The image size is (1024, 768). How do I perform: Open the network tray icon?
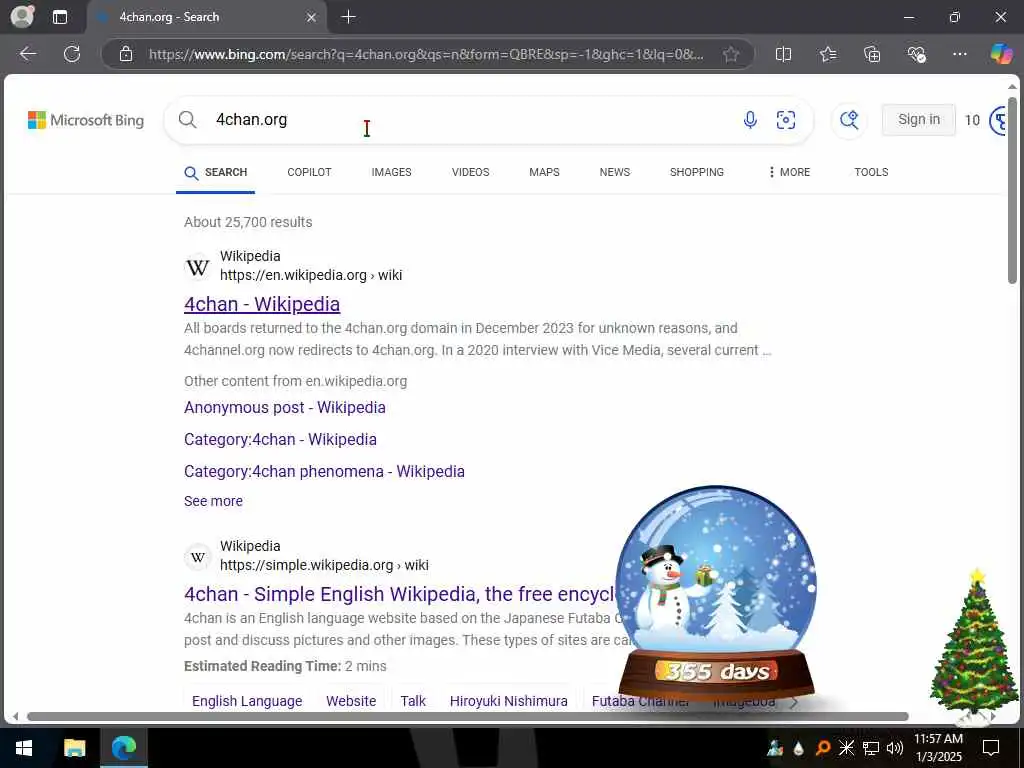(x=871, y=748)
